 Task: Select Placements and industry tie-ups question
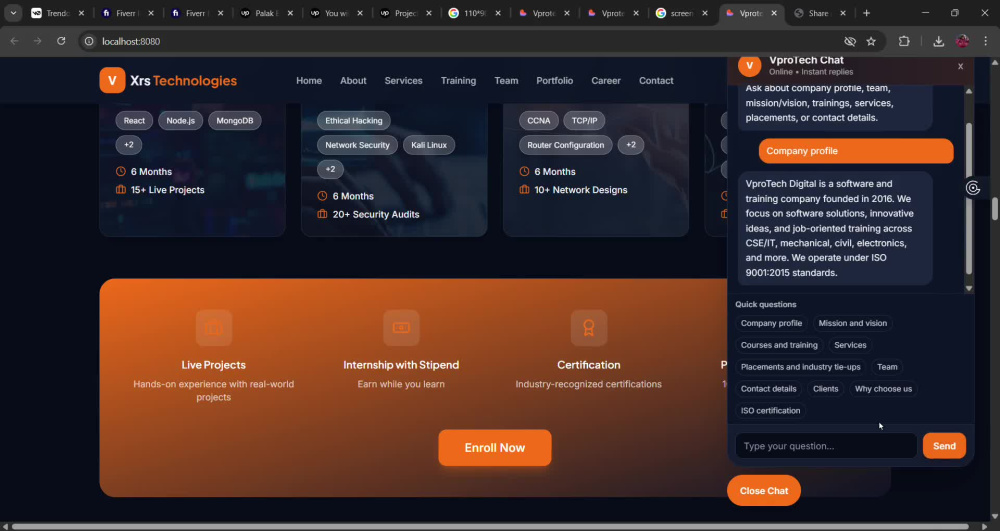800,367
